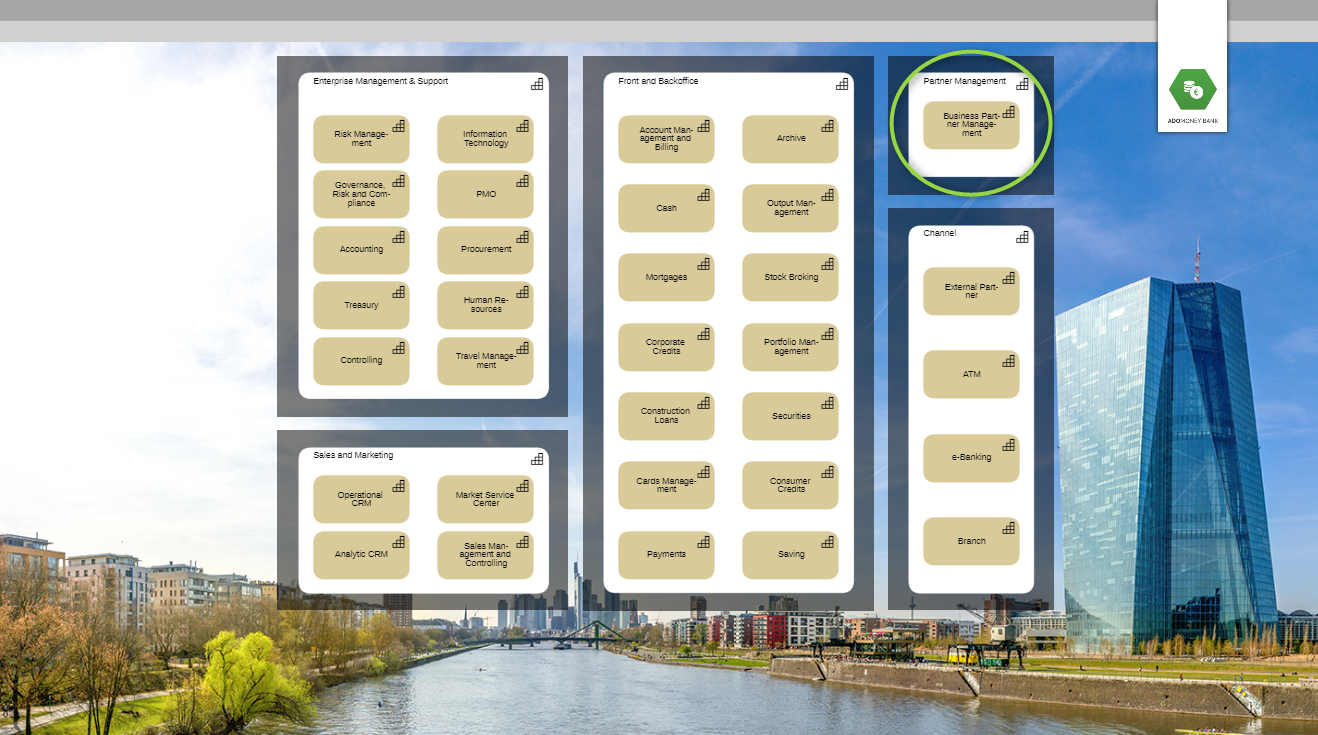Click the grid icon on the Payments capability
This screenshot has width=1318, height=735.
coord(706,541)
